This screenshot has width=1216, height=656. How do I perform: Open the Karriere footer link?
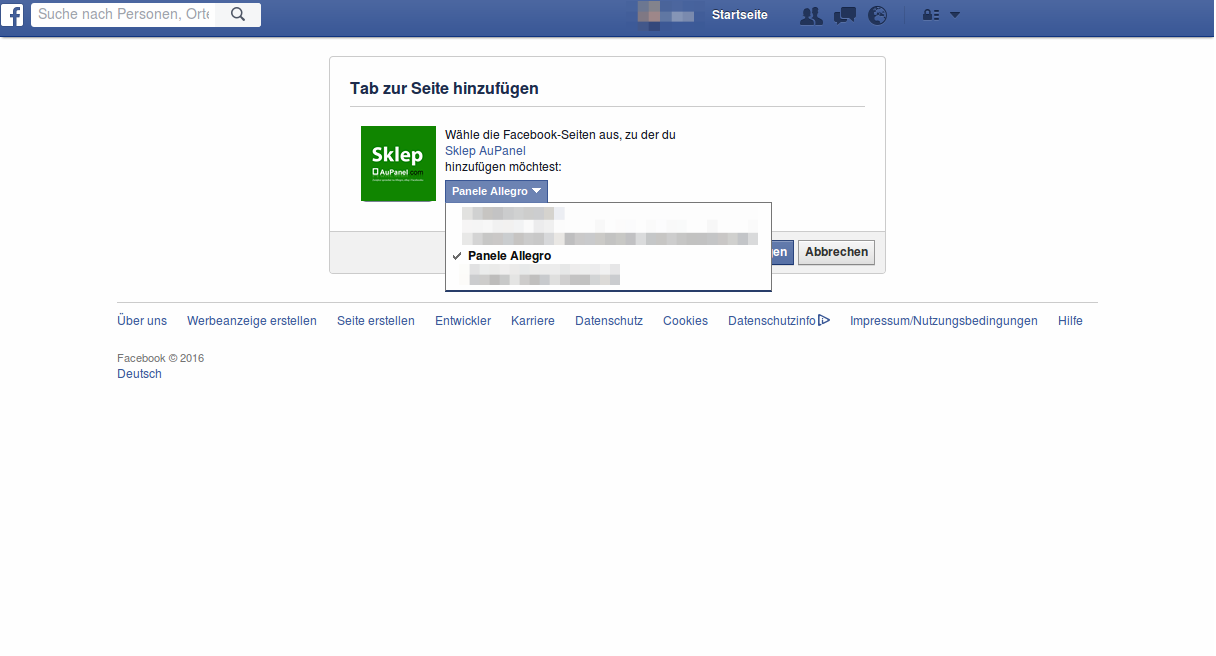[x=533, y=321]
